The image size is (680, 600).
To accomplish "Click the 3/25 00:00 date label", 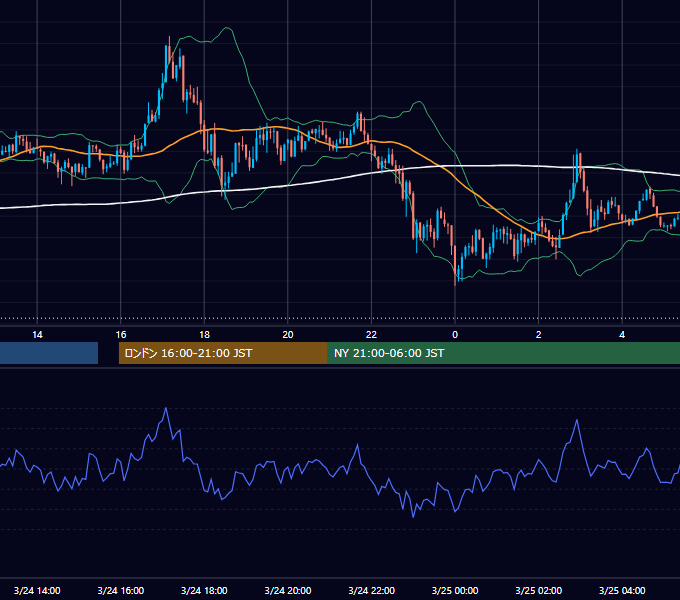I will click(x=455, y=590).
